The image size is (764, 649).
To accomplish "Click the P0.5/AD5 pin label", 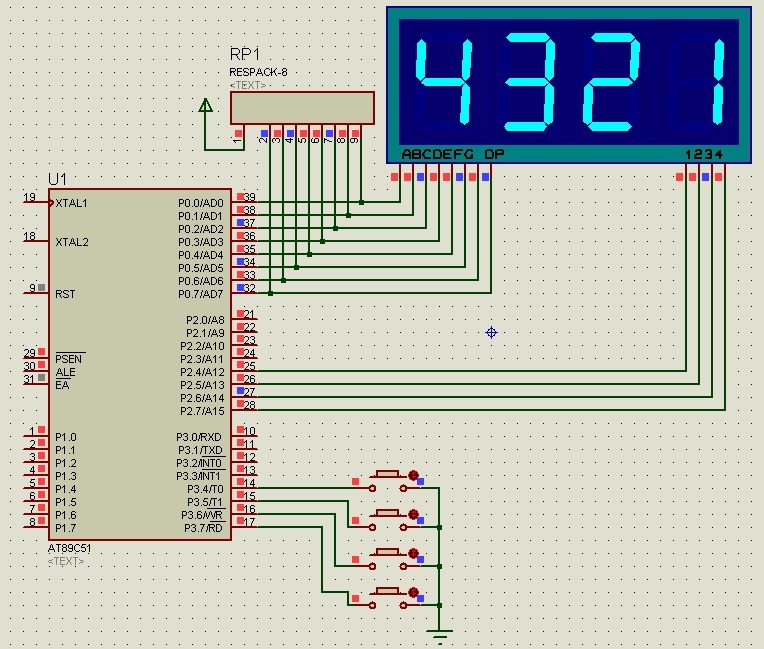I will tap(201, 268).
